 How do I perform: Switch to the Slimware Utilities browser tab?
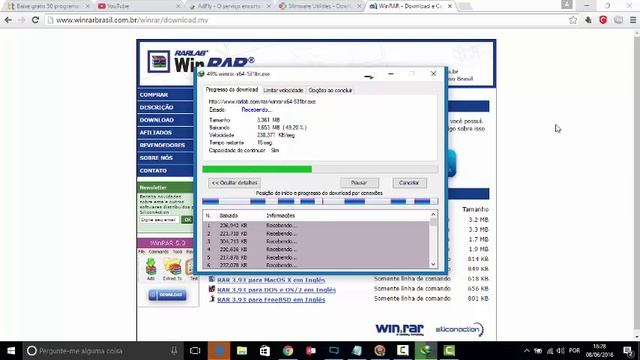(320, 6)
